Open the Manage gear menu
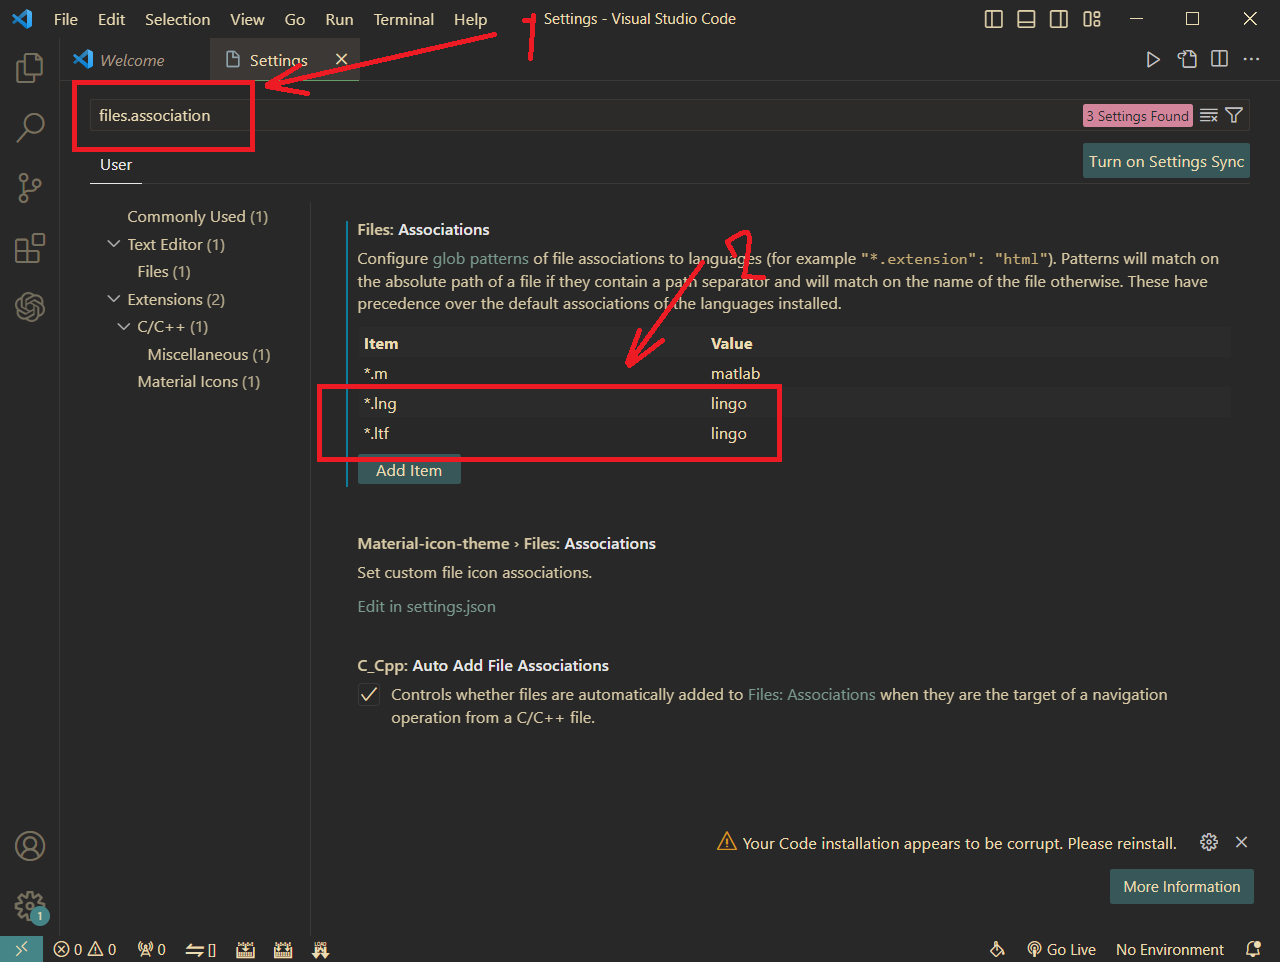 30,906
